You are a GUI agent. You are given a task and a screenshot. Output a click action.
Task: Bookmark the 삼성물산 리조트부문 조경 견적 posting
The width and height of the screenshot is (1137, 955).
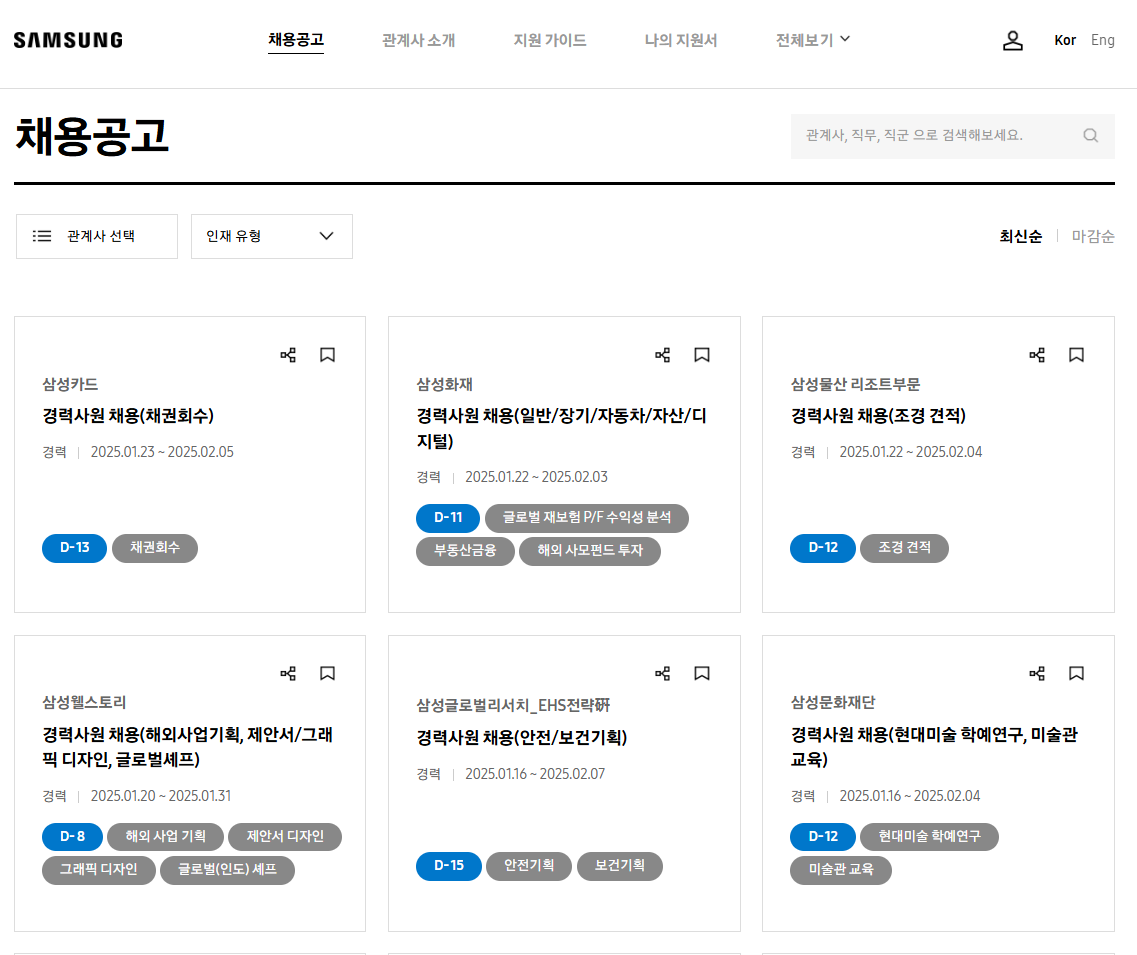tap(1076, 355)
